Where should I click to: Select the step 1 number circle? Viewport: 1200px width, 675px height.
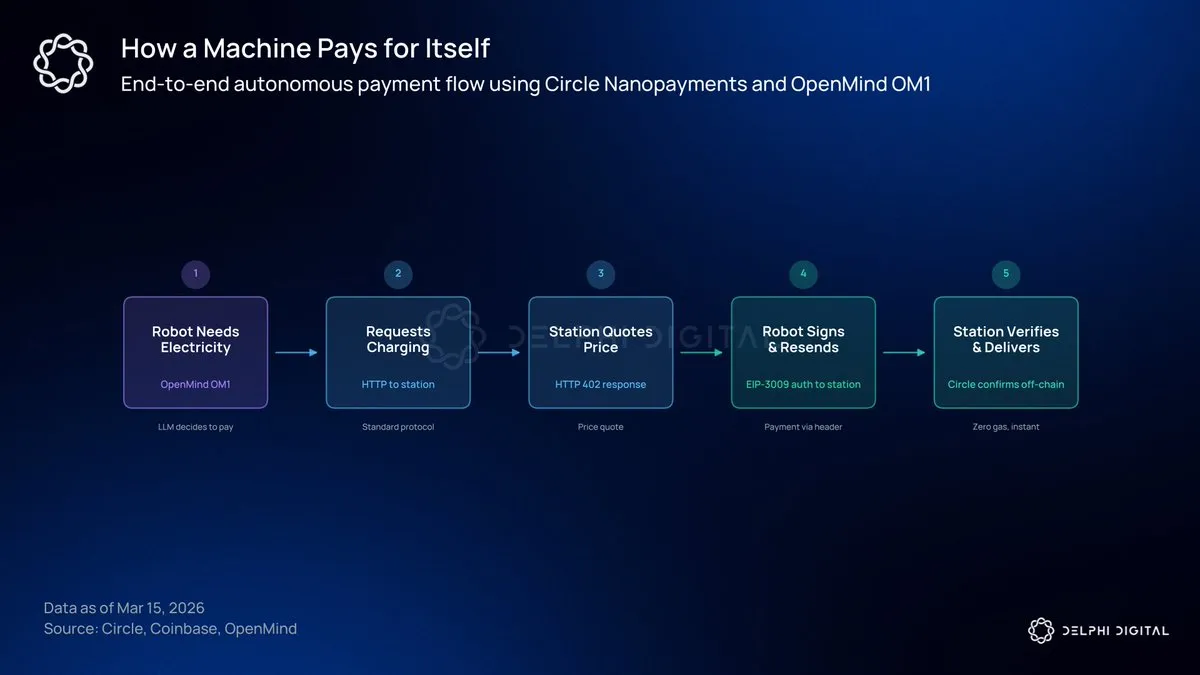(x=196, y=274)
